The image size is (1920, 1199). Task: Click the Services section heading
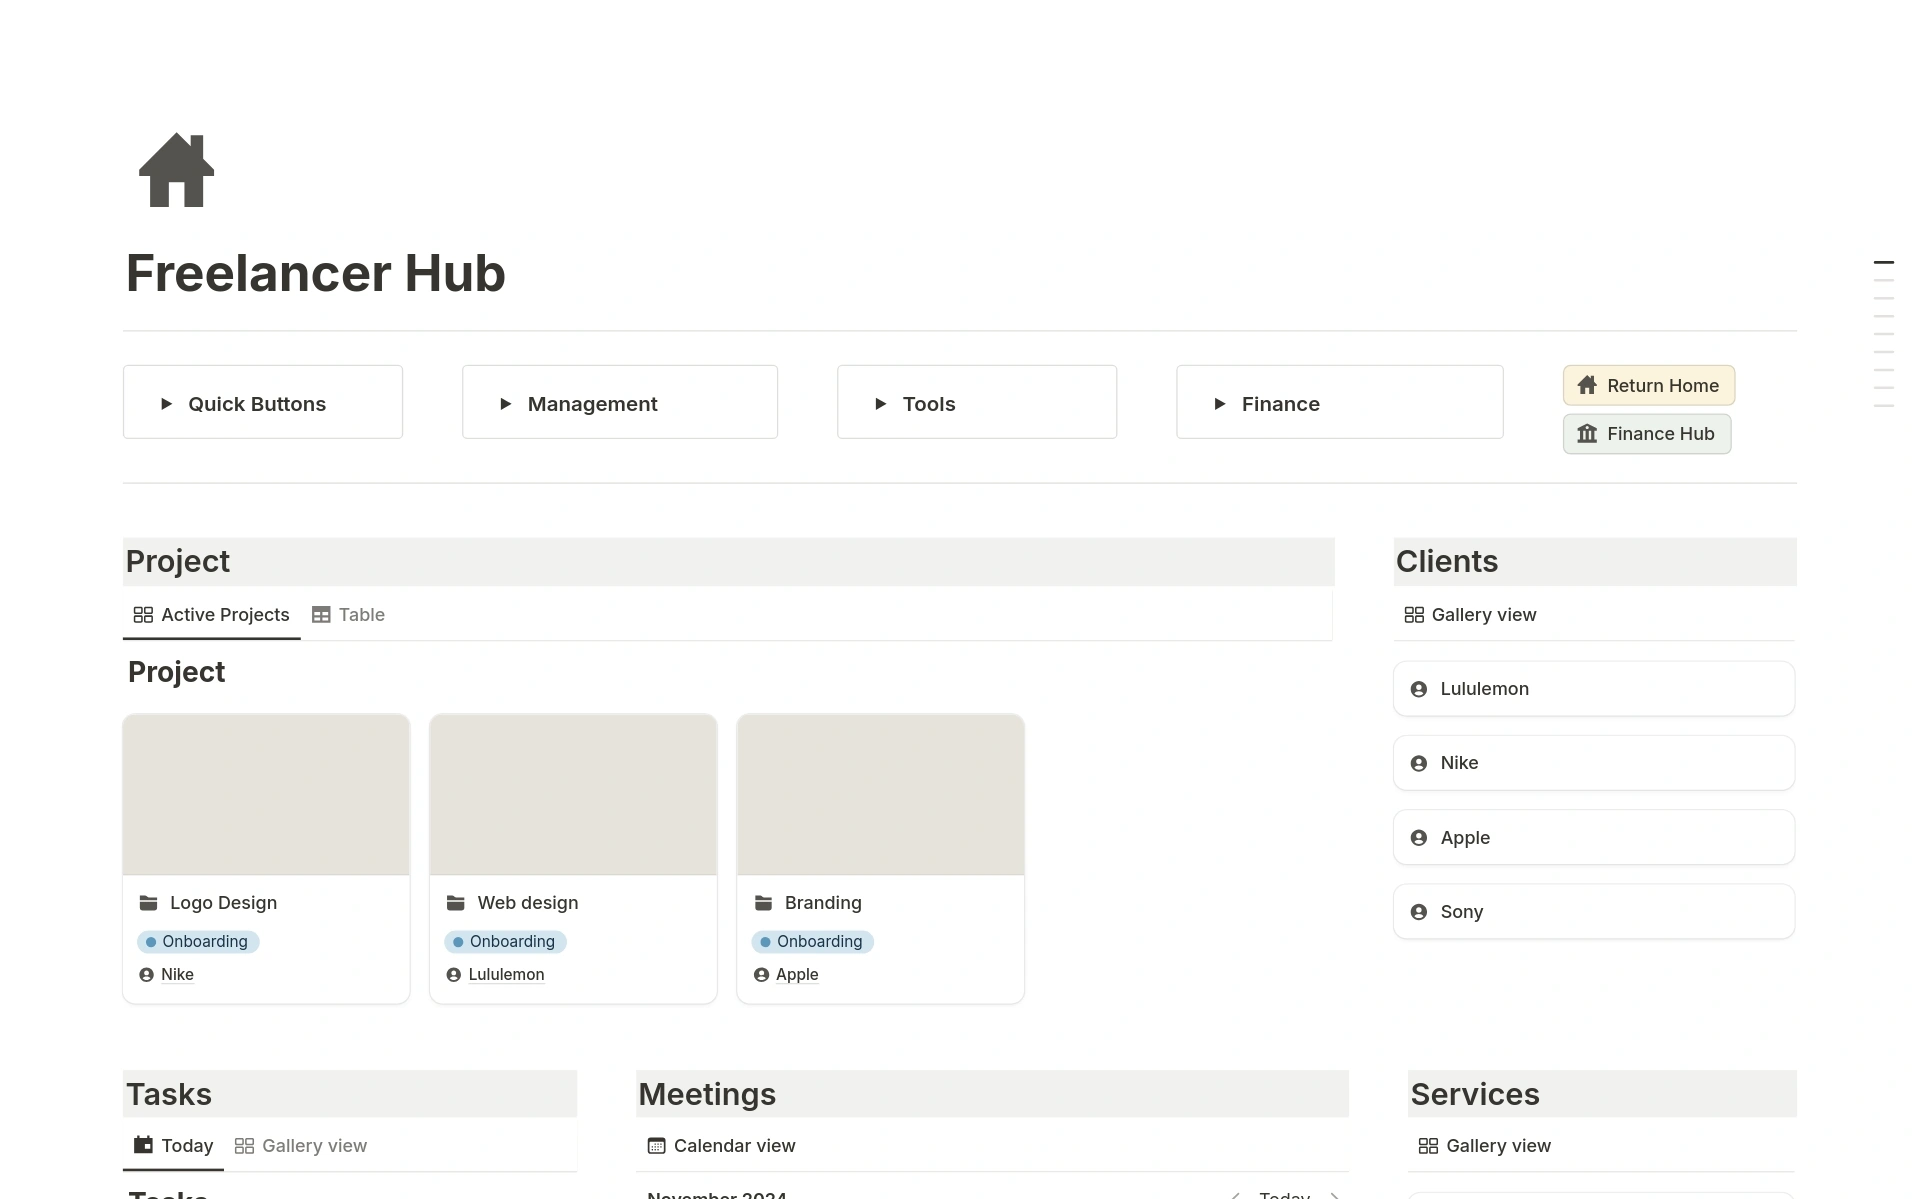1475,1094
